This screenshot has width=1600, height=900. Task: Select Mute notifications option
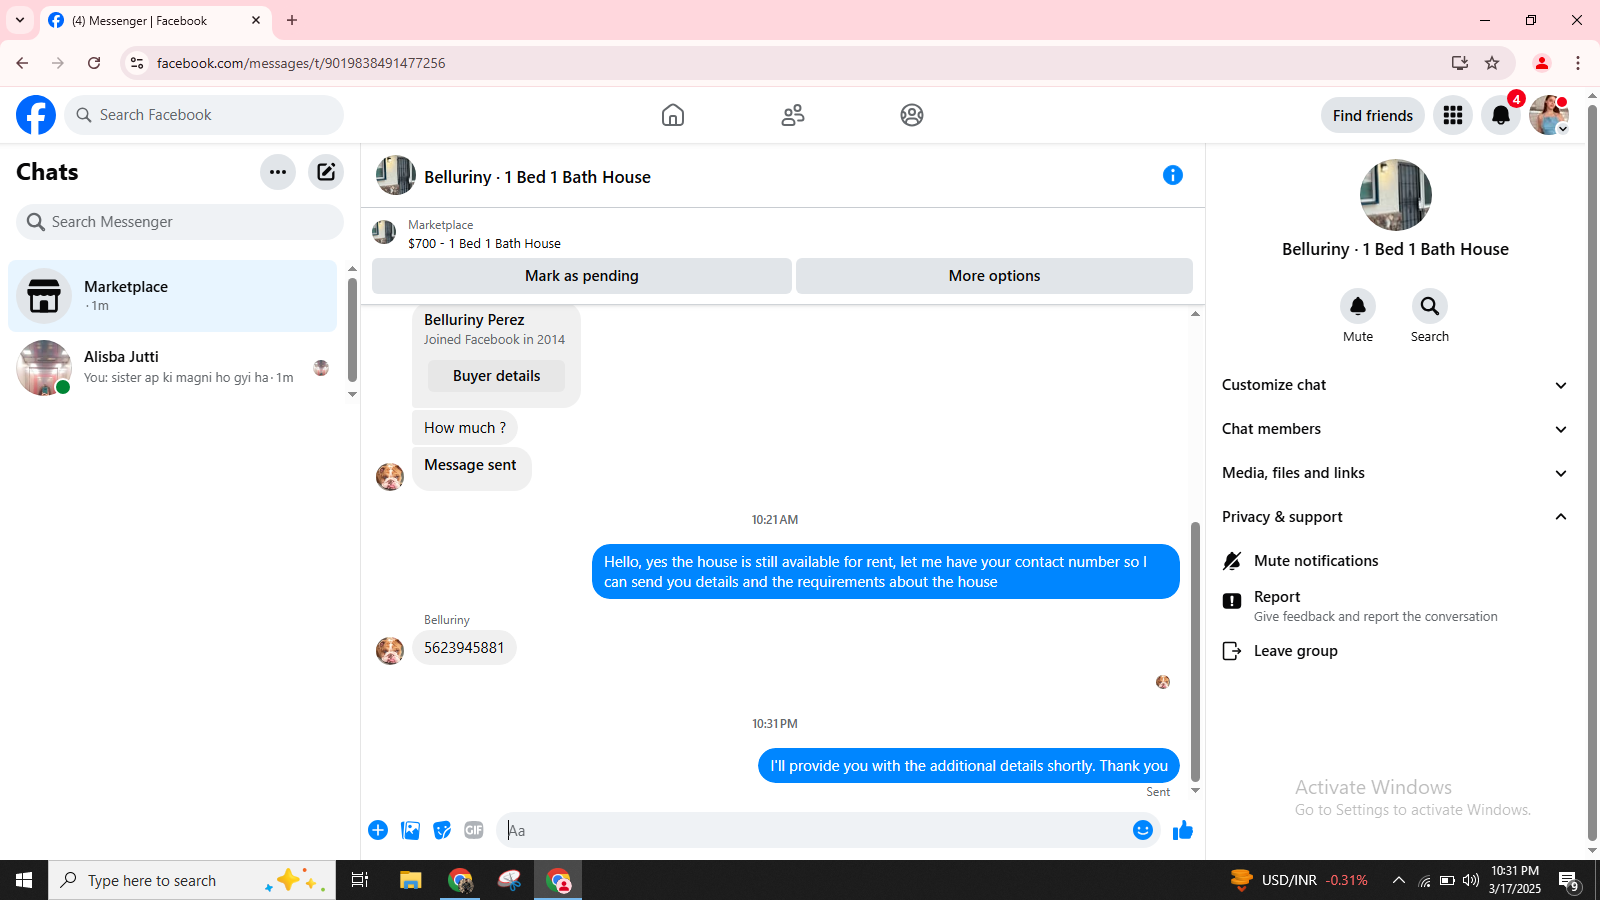click(x=1395, y=561)
